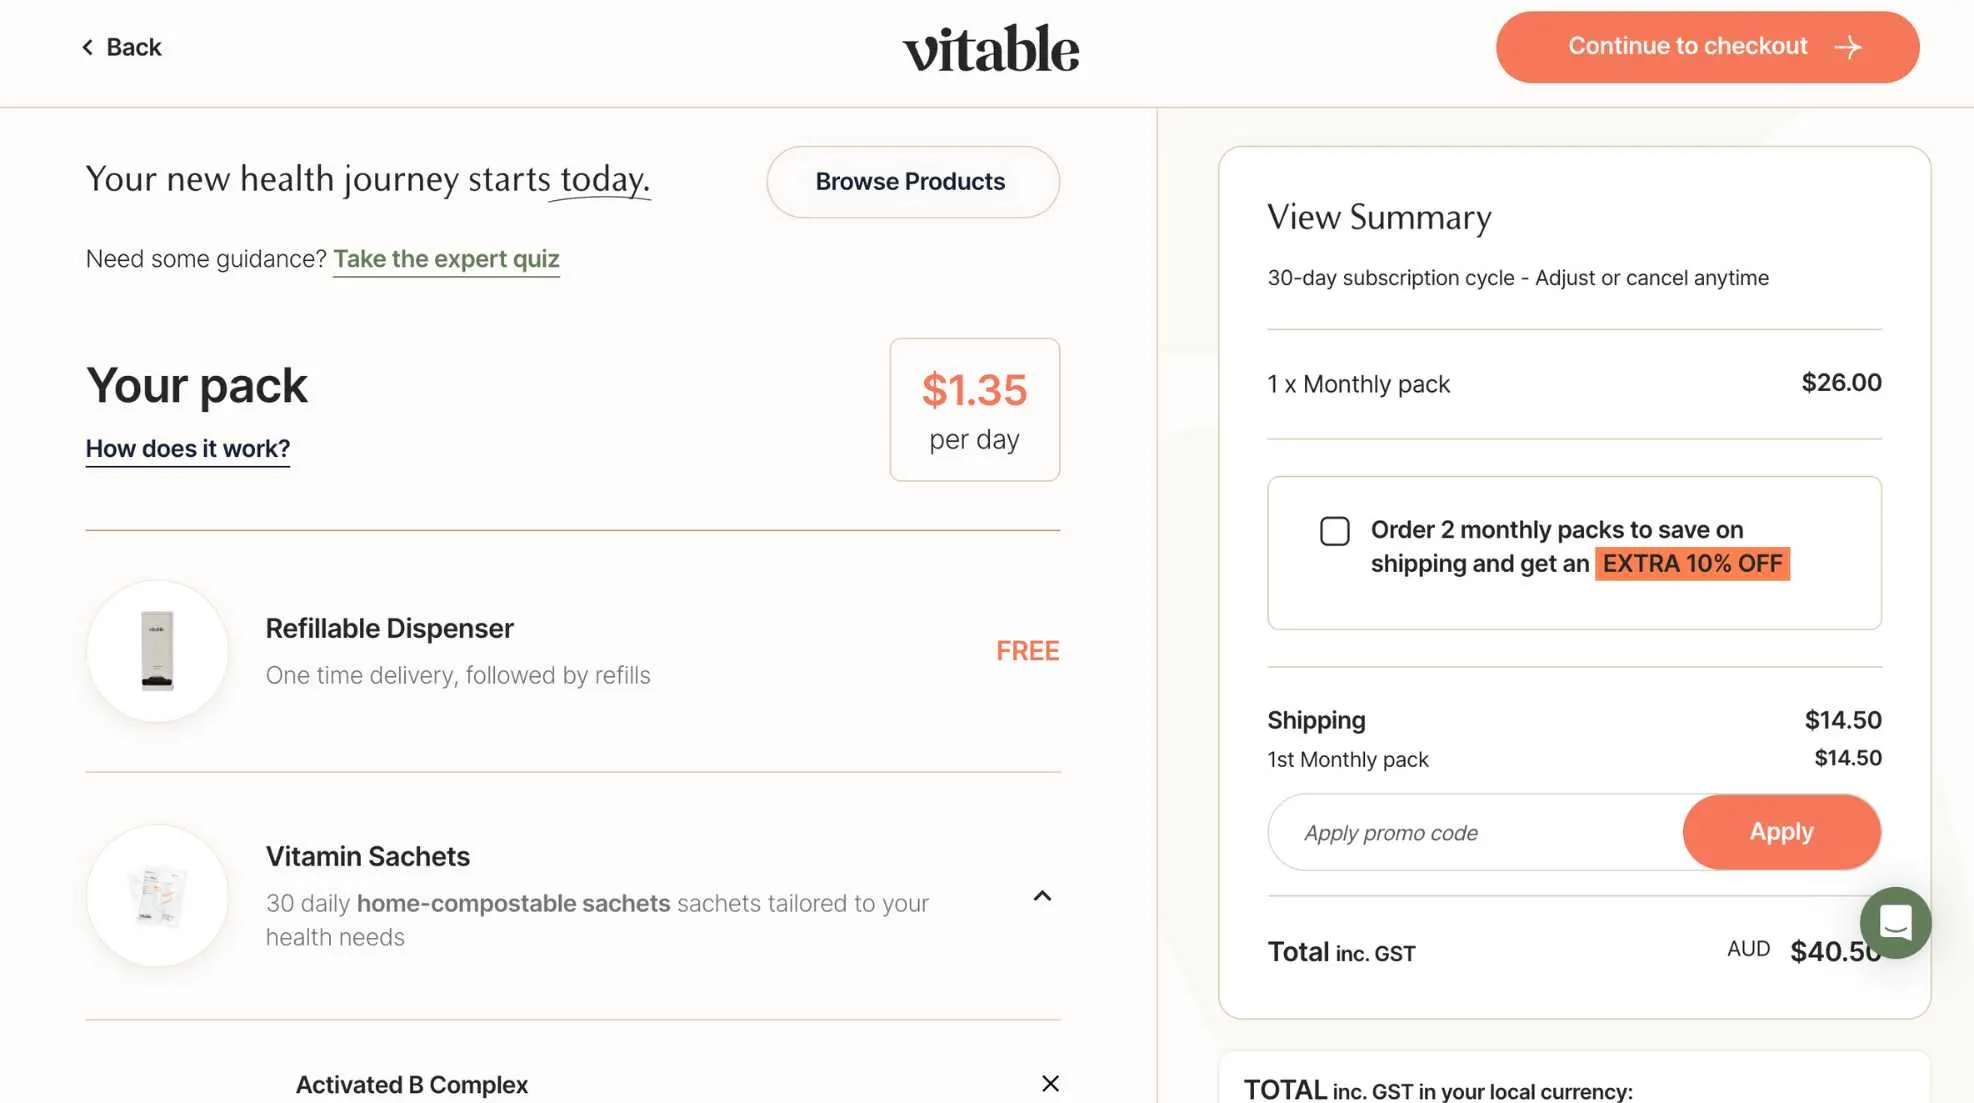This screenshot has width=1974, height=1103.
Task: Click the Refillable Dispenser title
Action: 390,628
